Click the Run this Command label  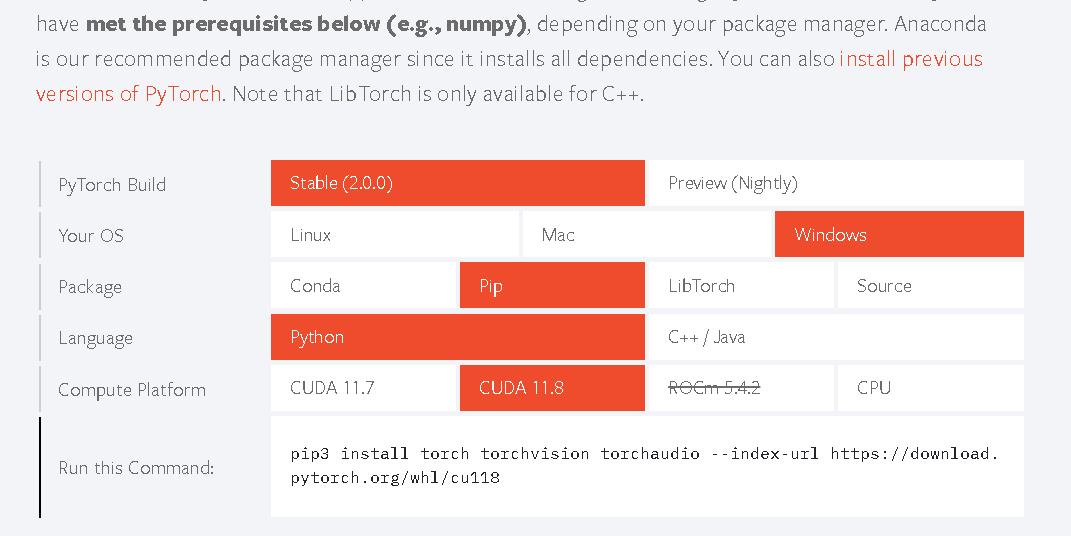pyautogui.click(x=136, y=468)
